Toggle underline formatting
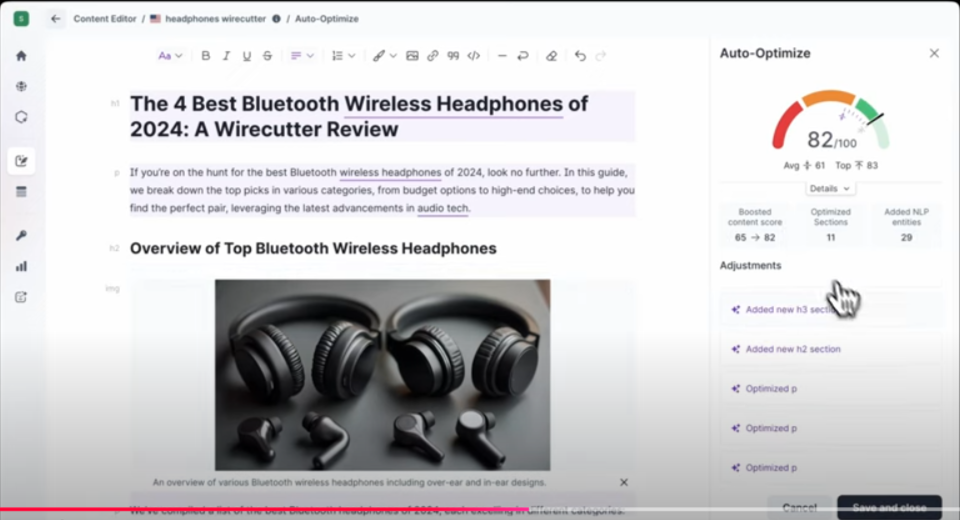This screenshot has width=960, height=520. coord(247,56)
